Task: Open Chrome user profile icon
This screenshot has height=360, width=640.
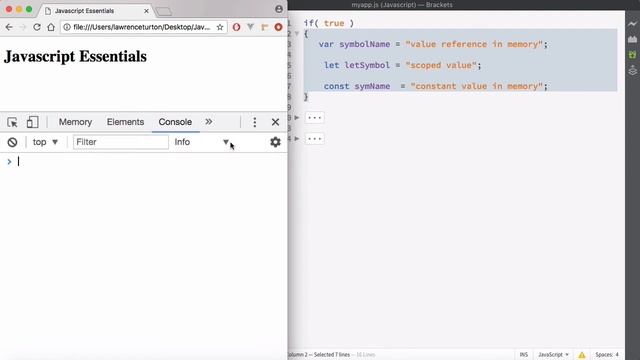Action: [279, 9]
